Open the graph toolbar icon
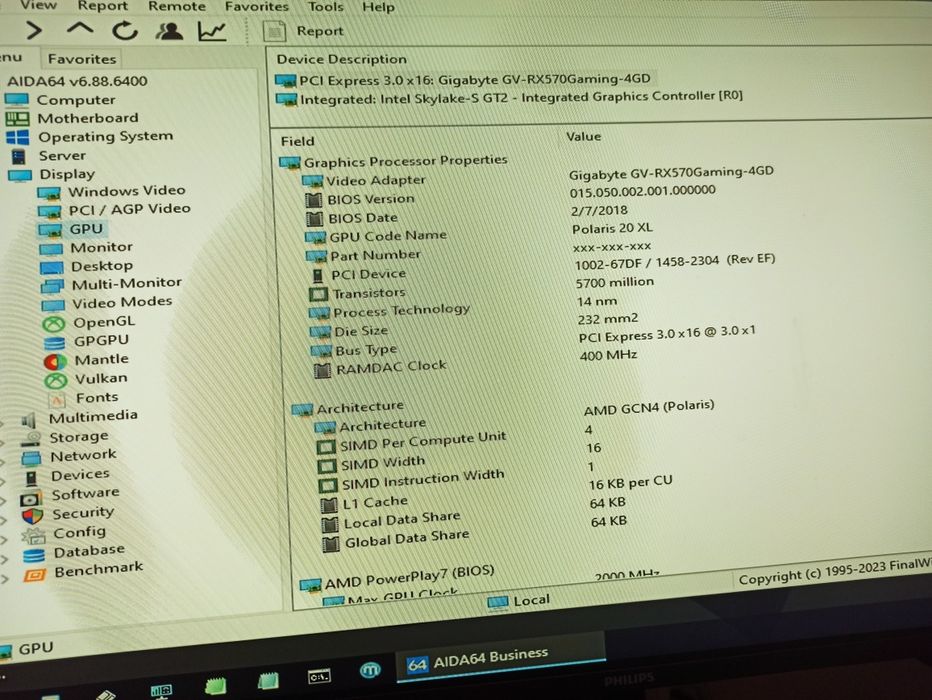 click(212, 30)
